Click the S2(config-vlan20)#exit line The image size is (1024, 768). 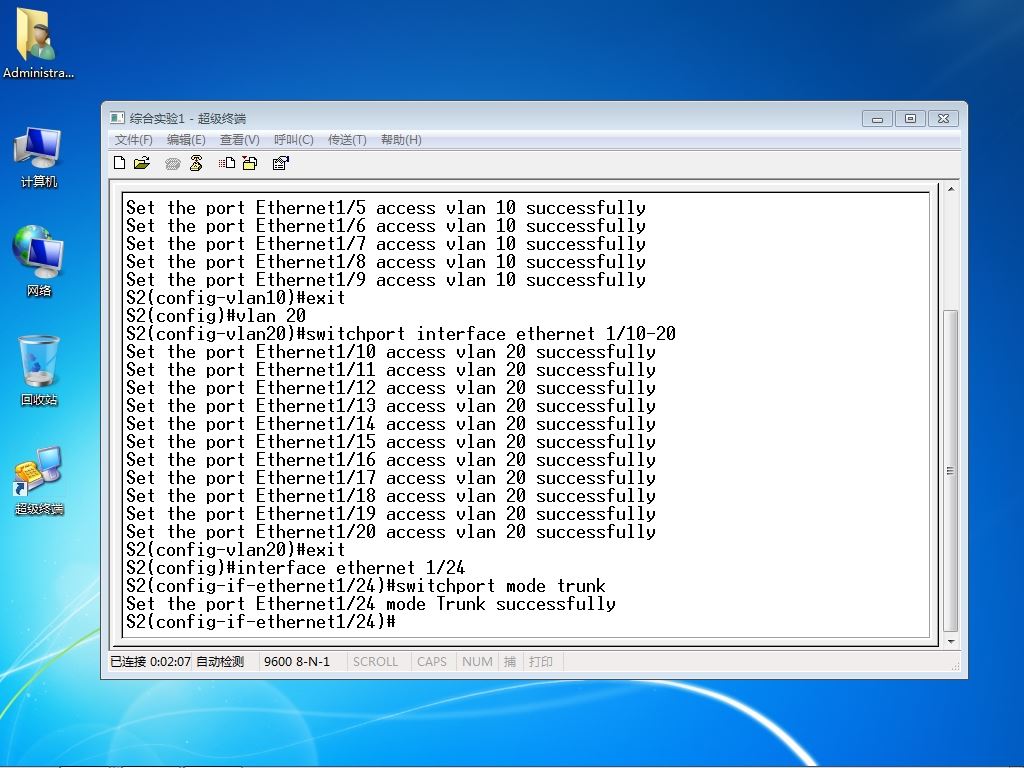pos(235,550)
